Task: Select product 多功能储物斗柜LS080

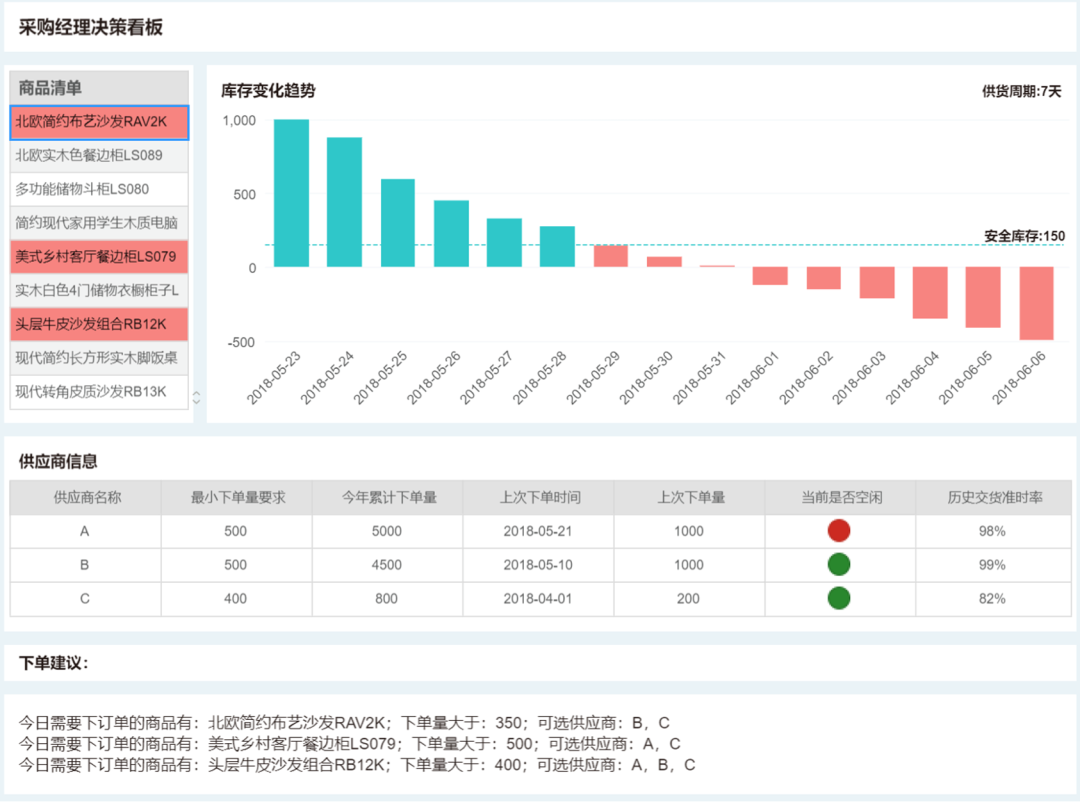Action: (98, 189)
